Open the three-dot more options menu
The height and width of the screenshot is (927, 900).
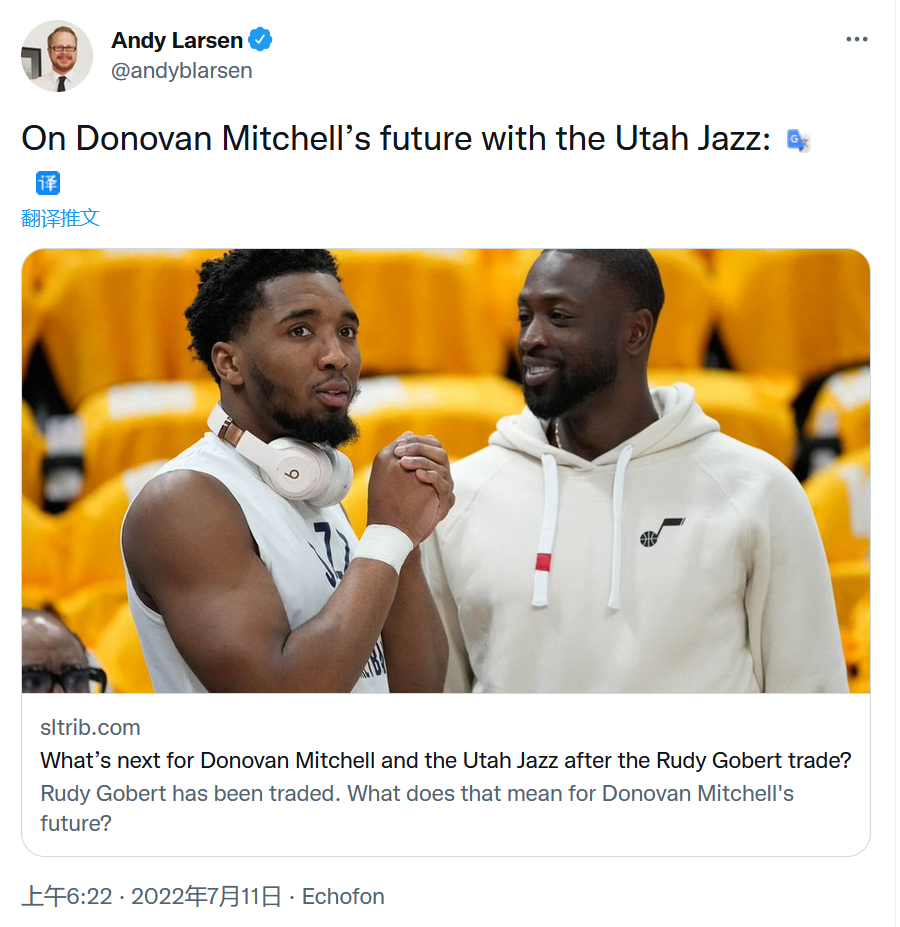pos(857,39)
